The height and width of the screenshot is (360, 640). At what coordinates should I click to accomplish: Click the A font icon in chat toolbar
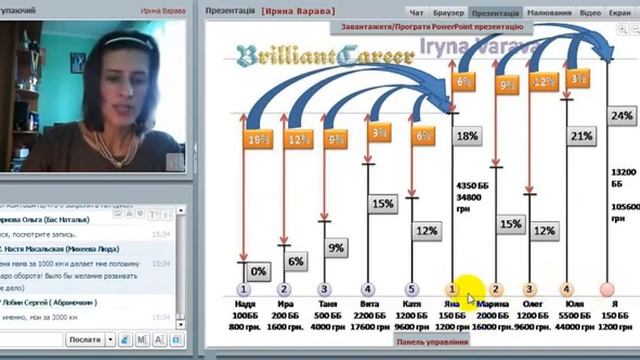coord(159,340)
